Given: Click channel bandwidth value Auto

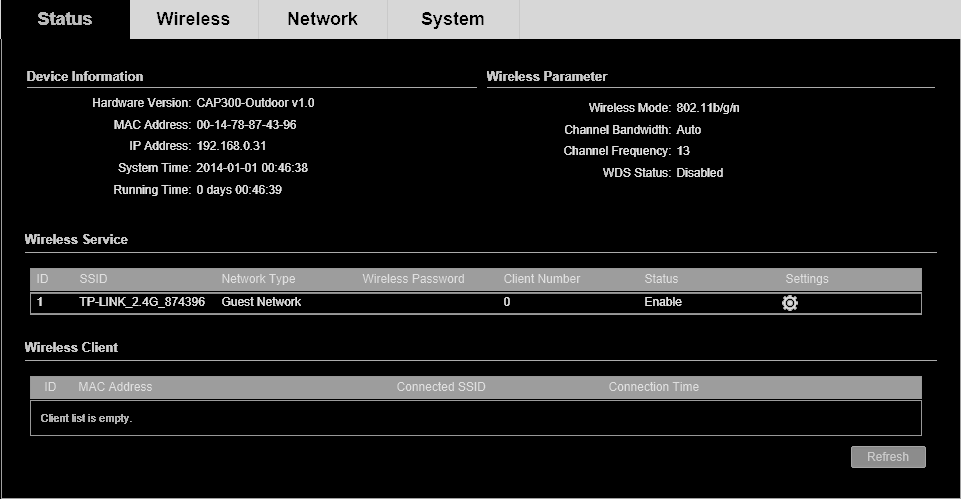Looking at the screenshot, I should 689,129.
